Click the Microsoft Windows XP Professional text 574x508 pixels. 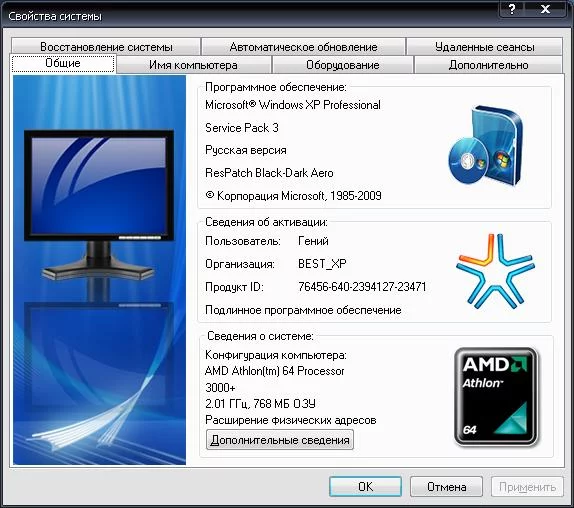(x=293, y=105)
